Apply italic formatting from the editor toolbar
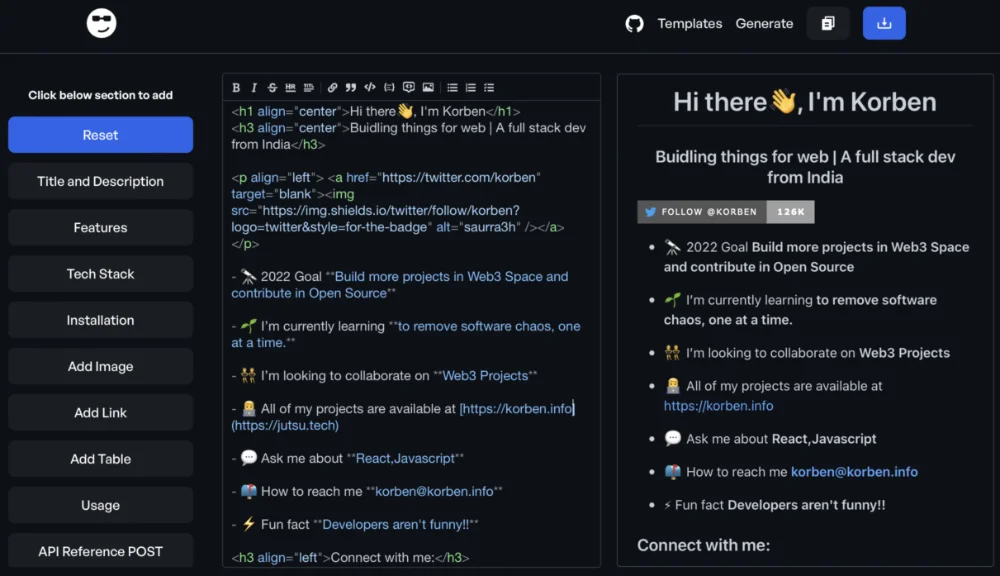 [x=254, y=87]
